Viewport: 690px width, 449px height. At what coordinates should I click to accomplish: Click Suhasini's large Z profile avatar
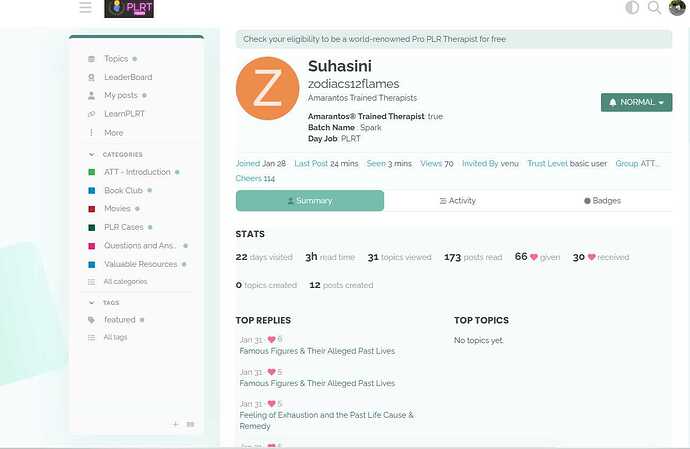(x=267, y=88)
